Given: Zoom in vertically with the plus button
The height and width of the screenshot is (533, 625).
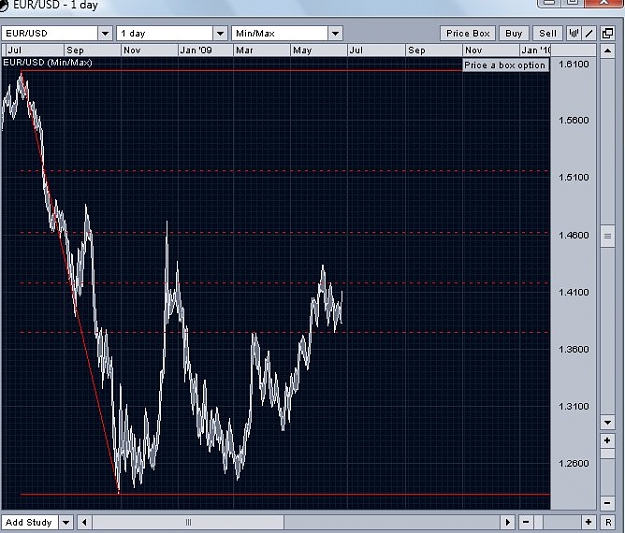Looking at the screenshot, I should tap(607, 441).
